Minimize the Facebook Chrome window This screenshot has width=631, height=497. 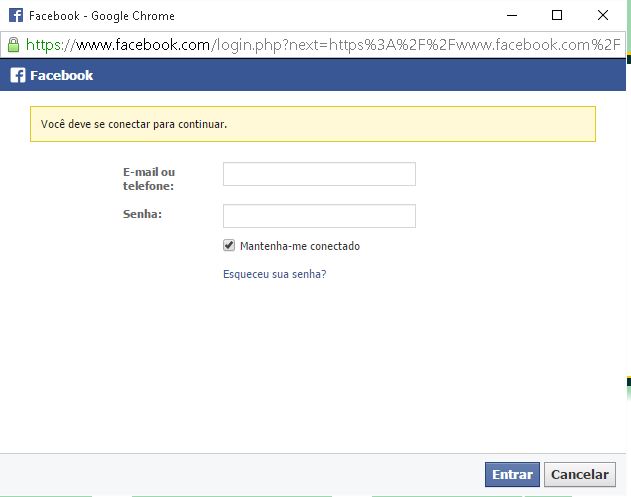[x=512, y=15]
